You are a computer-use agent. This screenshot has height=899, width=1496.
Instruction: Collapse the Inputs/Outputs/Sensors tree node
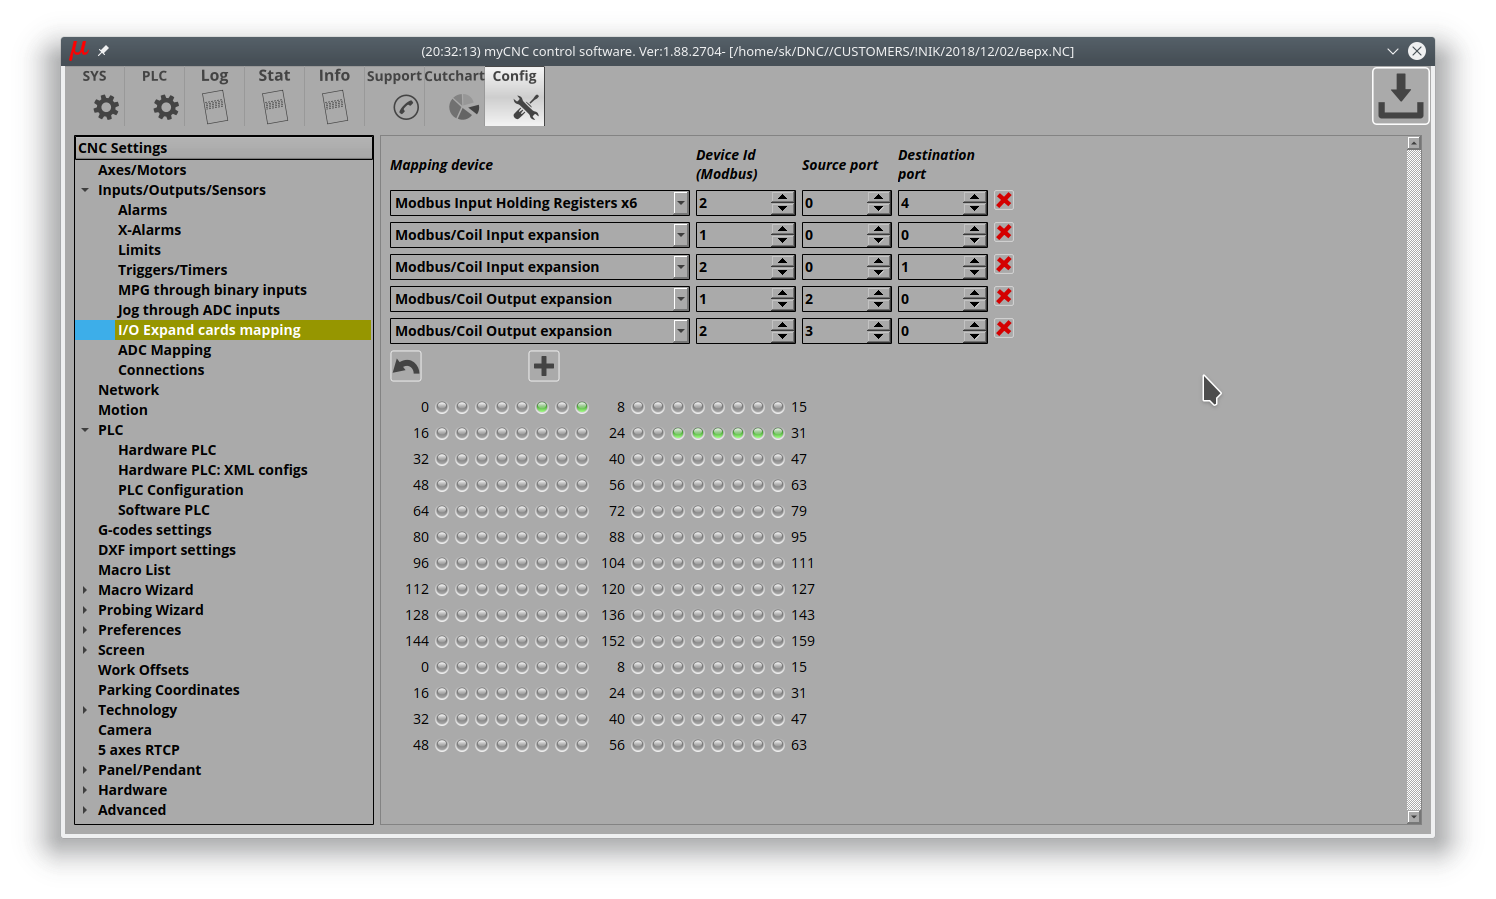coord(85,190)
